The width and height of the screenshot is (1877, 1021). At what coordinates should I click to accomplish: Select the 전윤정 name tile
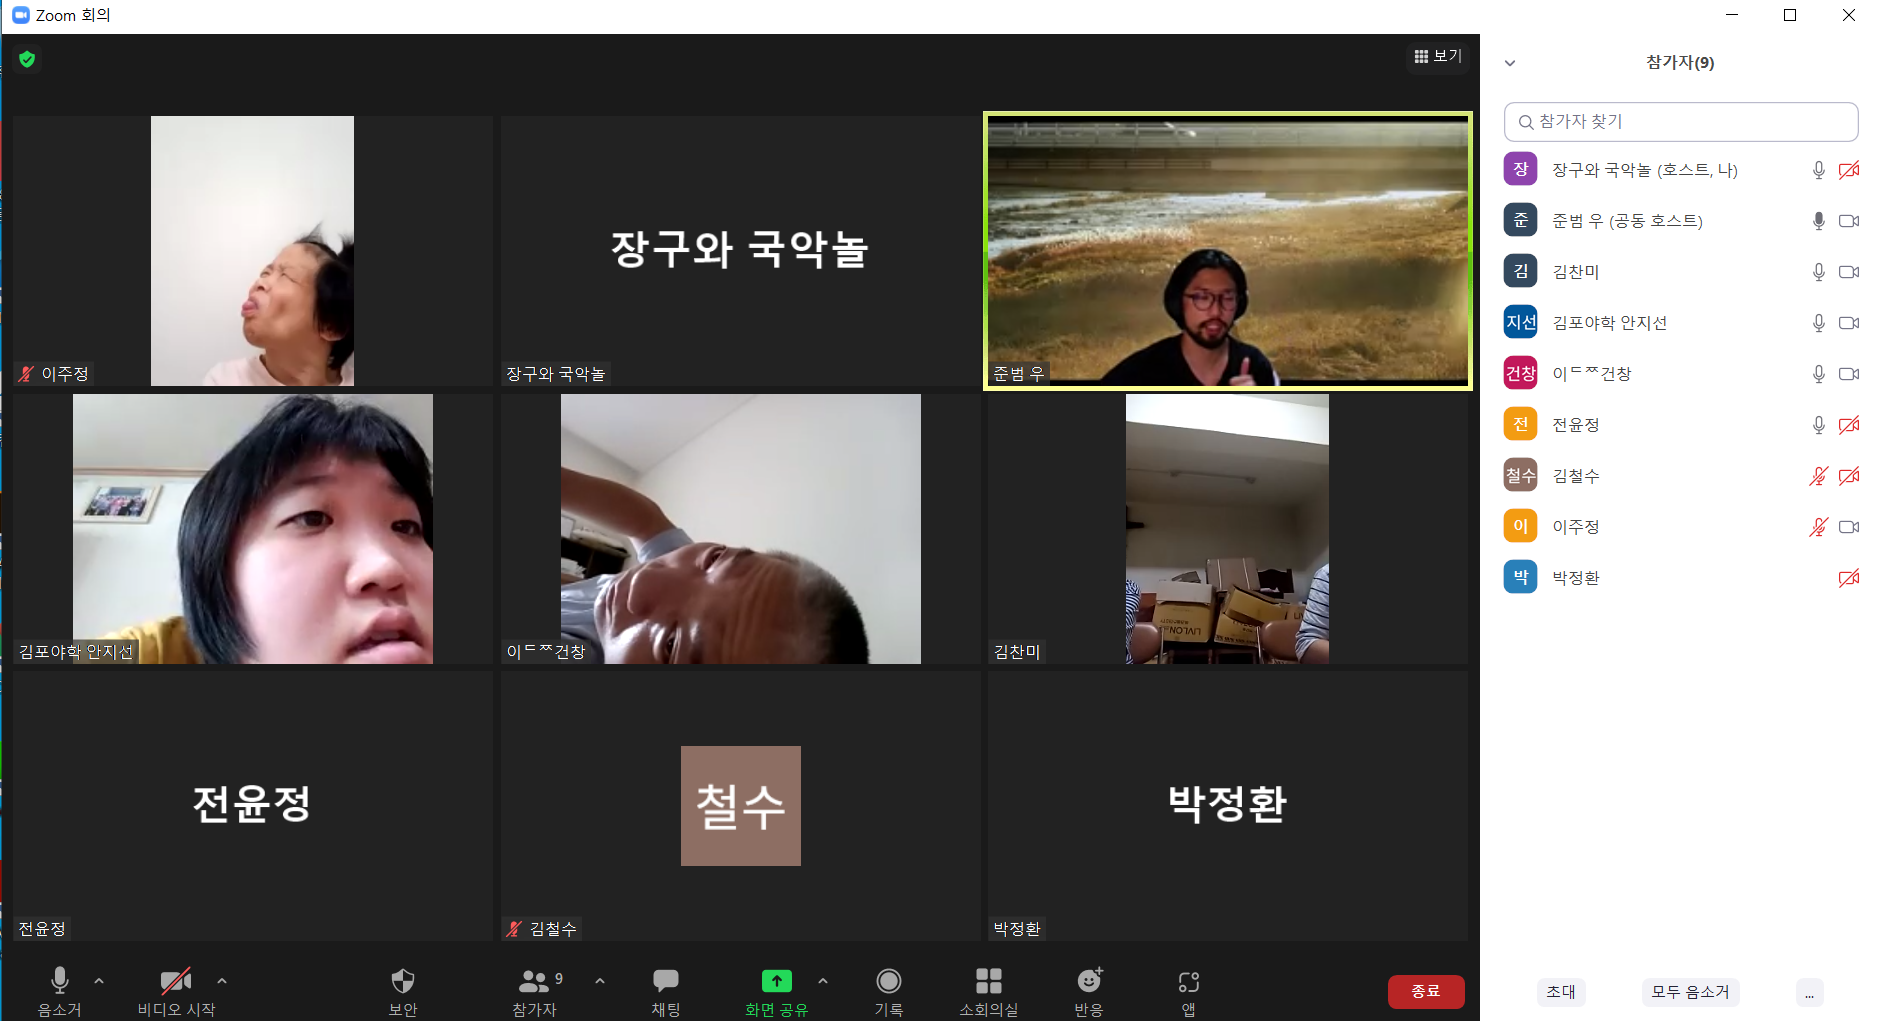pyautogui.click(x=252, y=806)
